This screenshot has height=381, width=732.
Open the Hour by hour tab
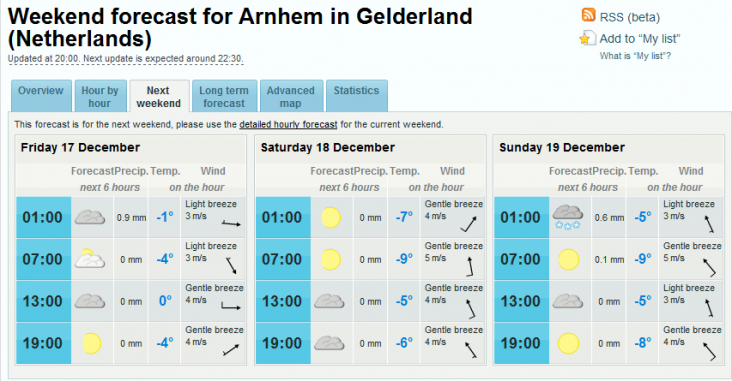tap(100, 96)
